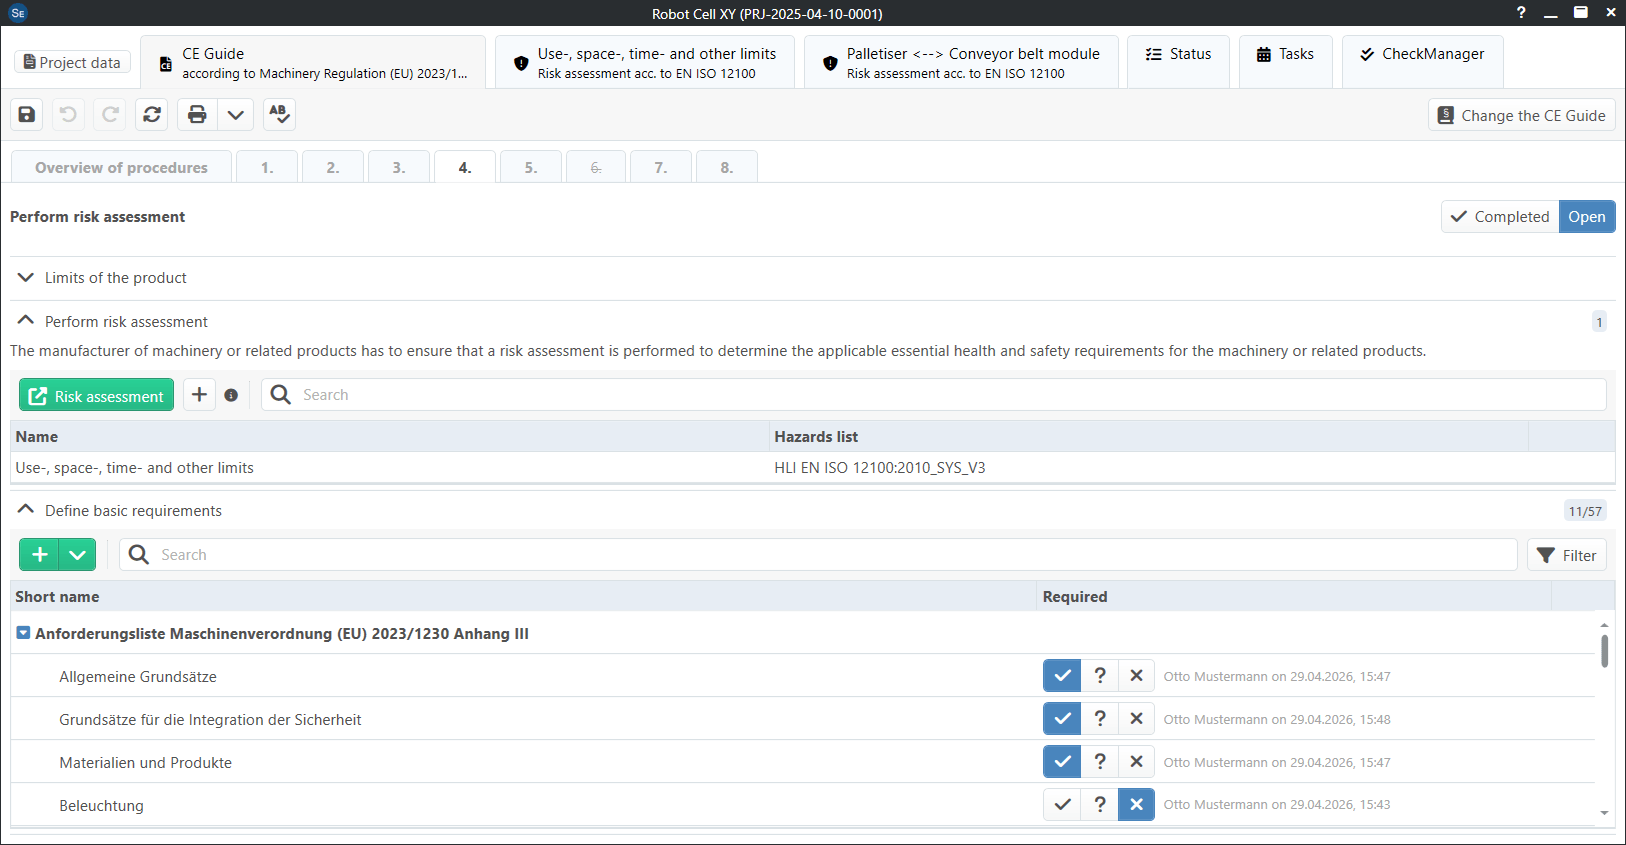This screenshot has height=845, width=1626.
Task: Open the green Risk assessment button
Action: pos(96,395)
